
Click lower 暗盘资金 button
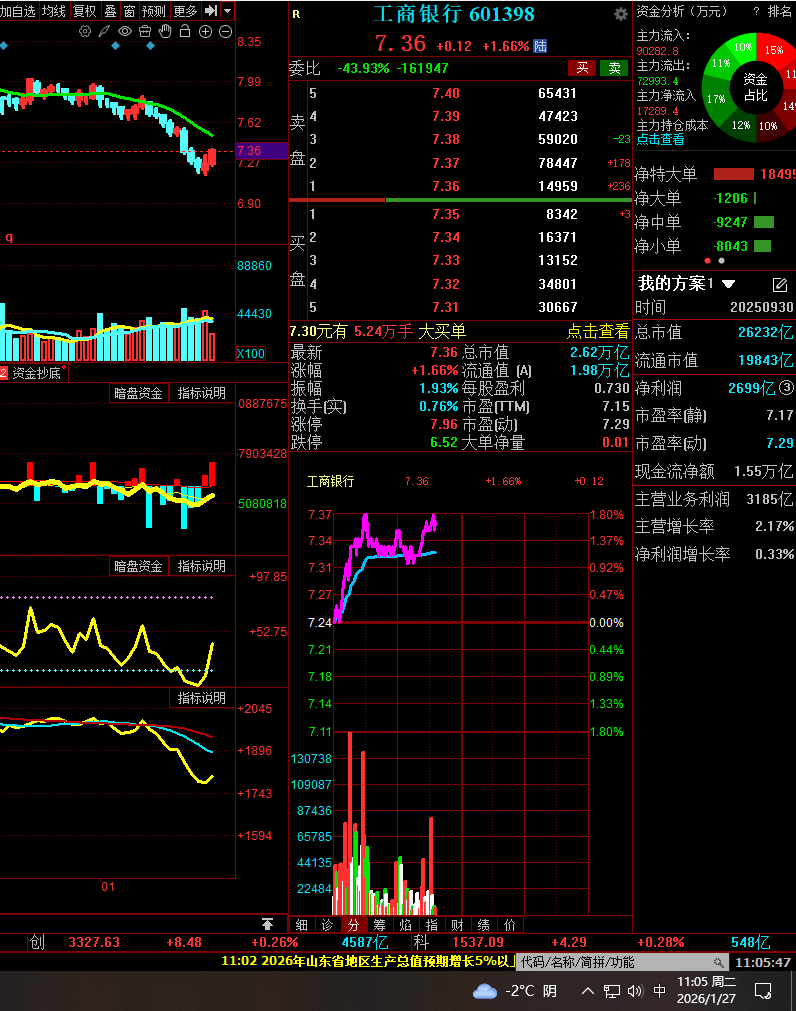[x=139, y=566]
